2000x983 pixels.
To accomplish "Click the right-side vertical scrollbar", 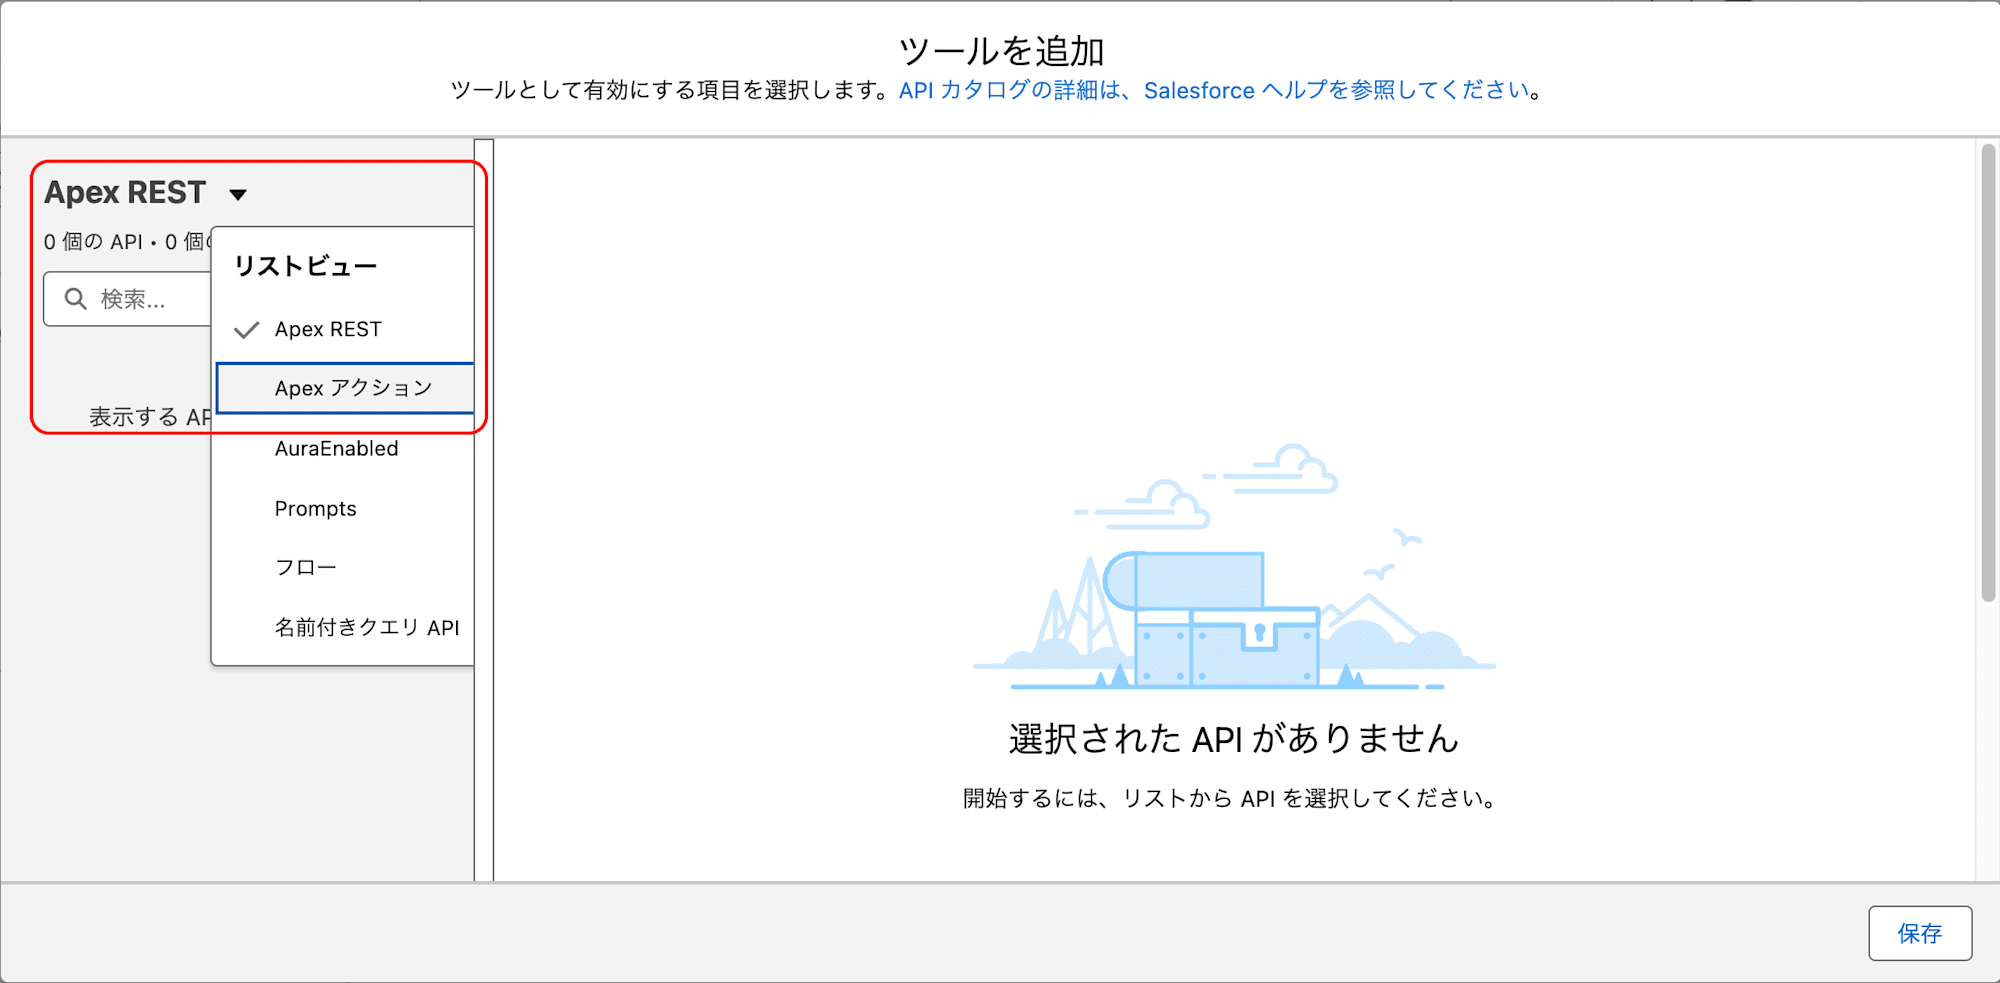I will (x=1988, y=372).
